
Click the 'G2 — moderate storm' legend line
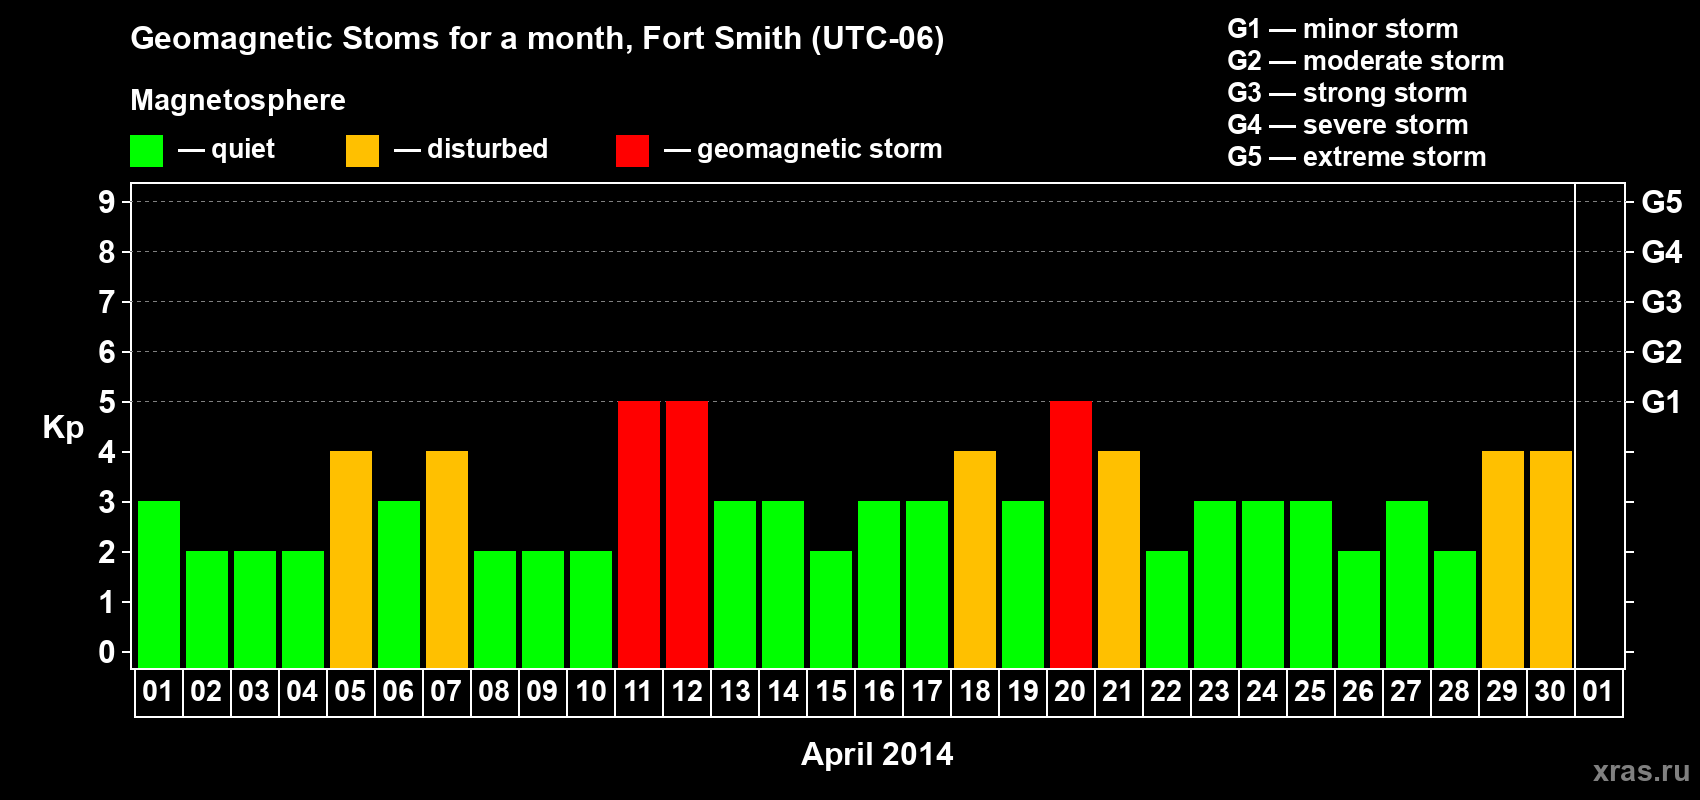pyautogui.click(x=1366, y=61)
